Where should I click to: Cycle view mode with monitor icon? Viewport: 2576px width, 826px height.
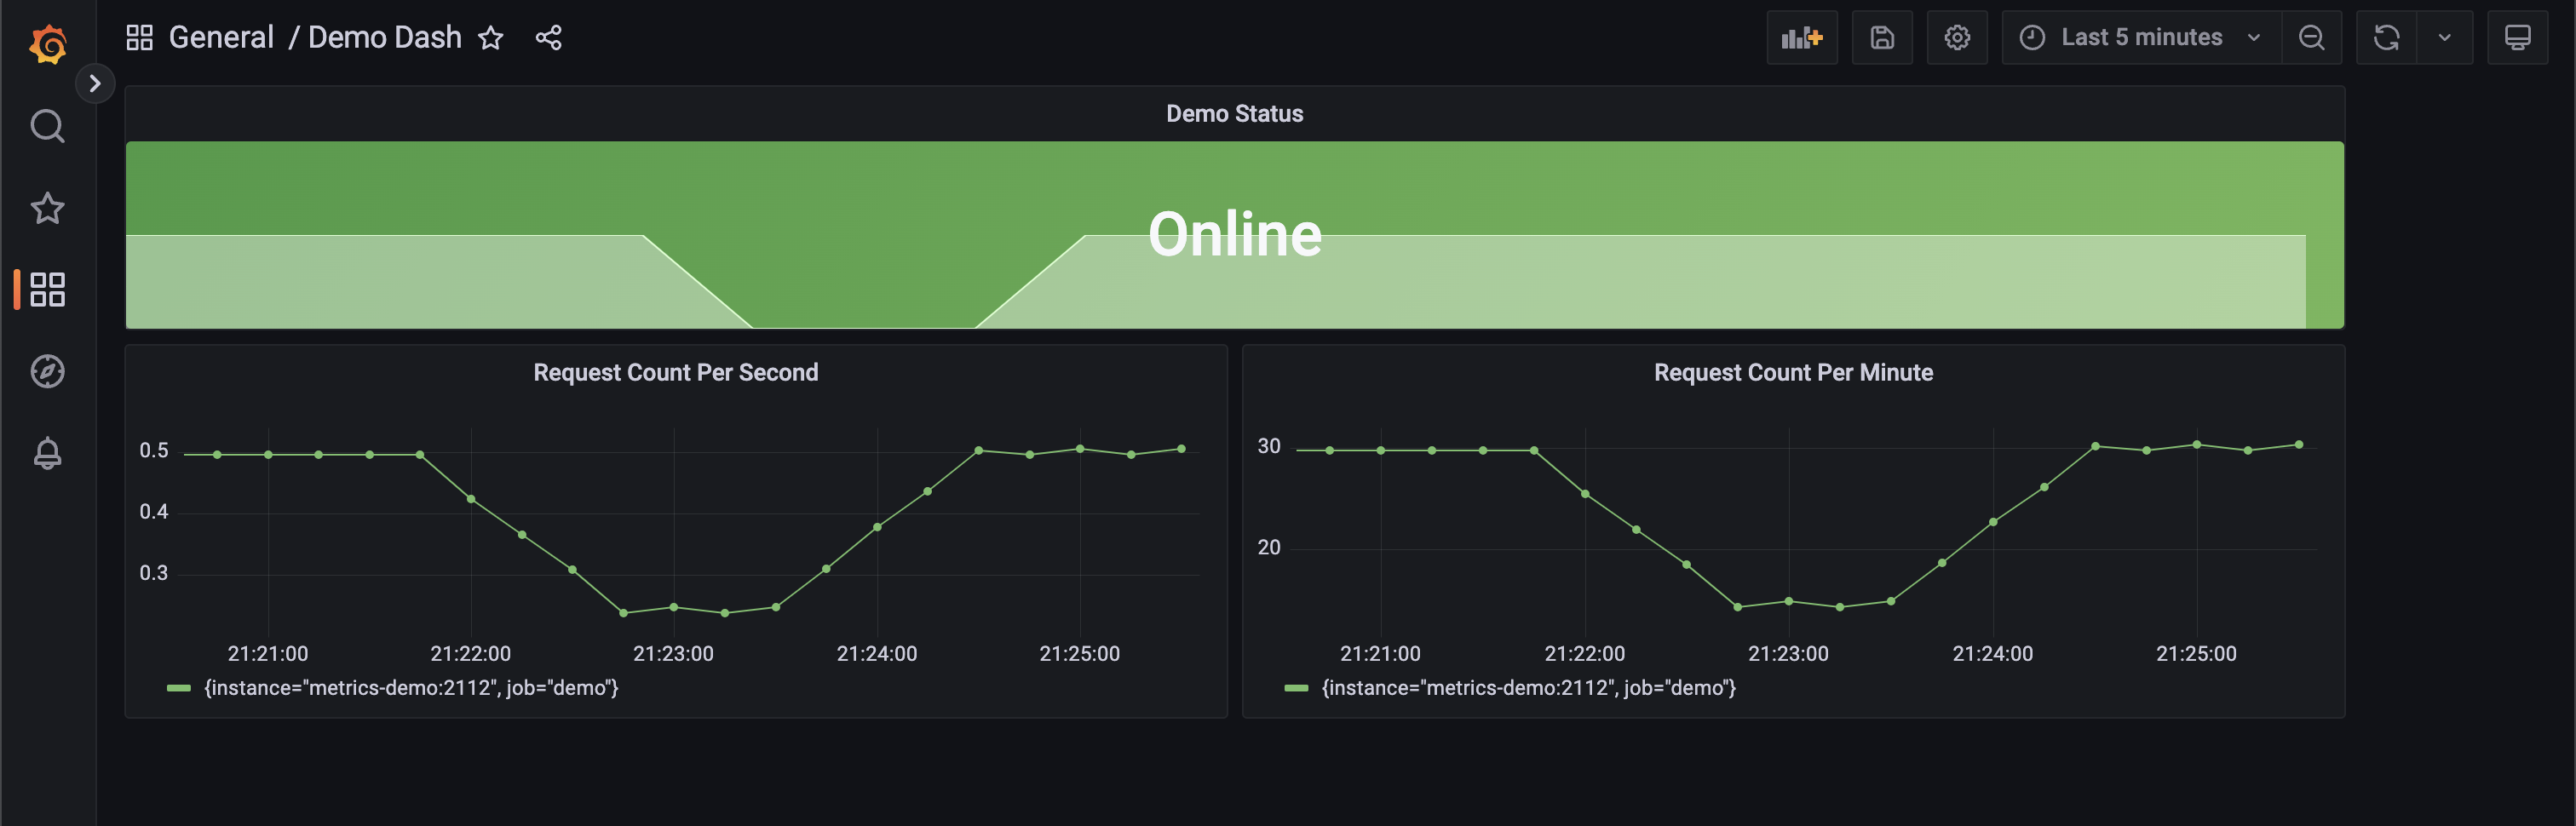pyautogui.click(x=2517, y=38)
